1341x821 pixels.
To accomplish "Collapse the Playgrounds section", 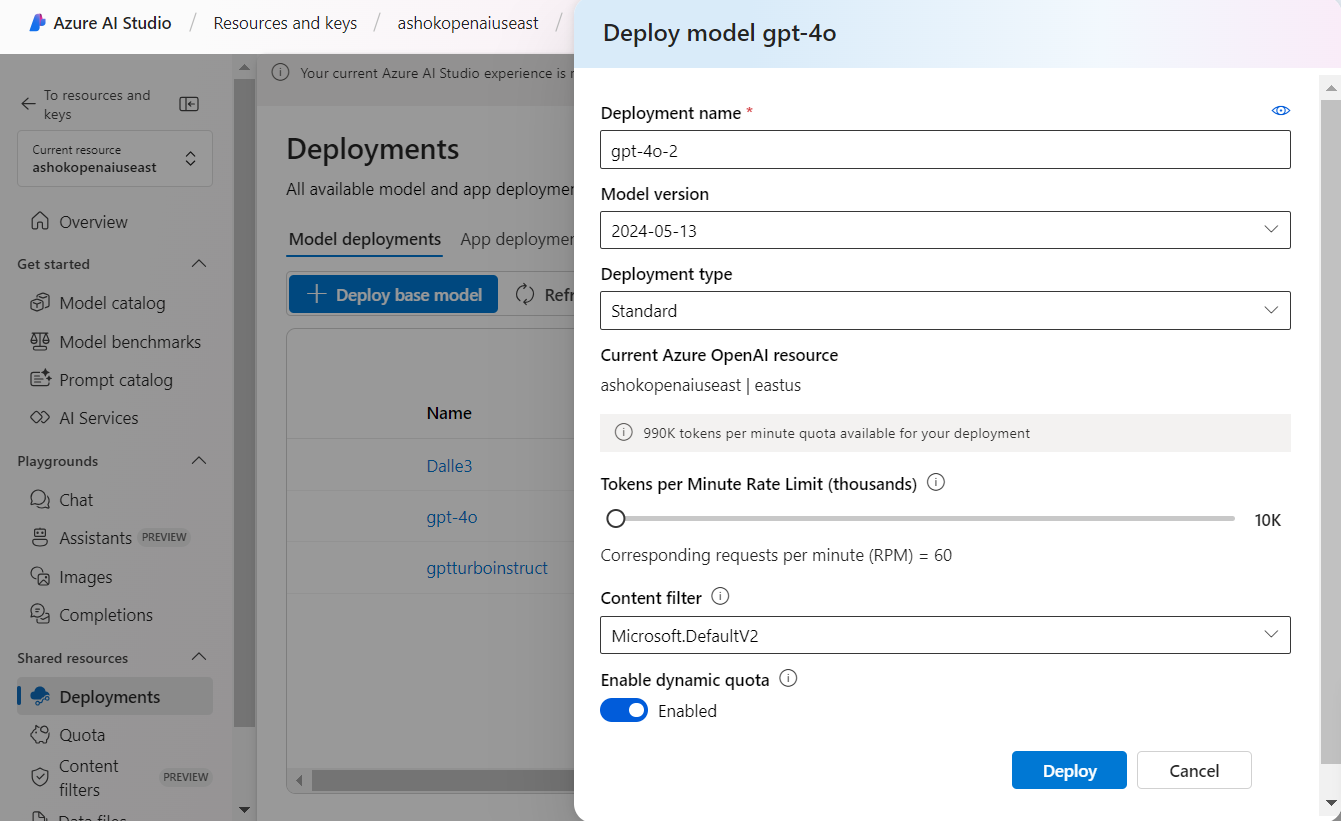I will click(x=199, y=461).
